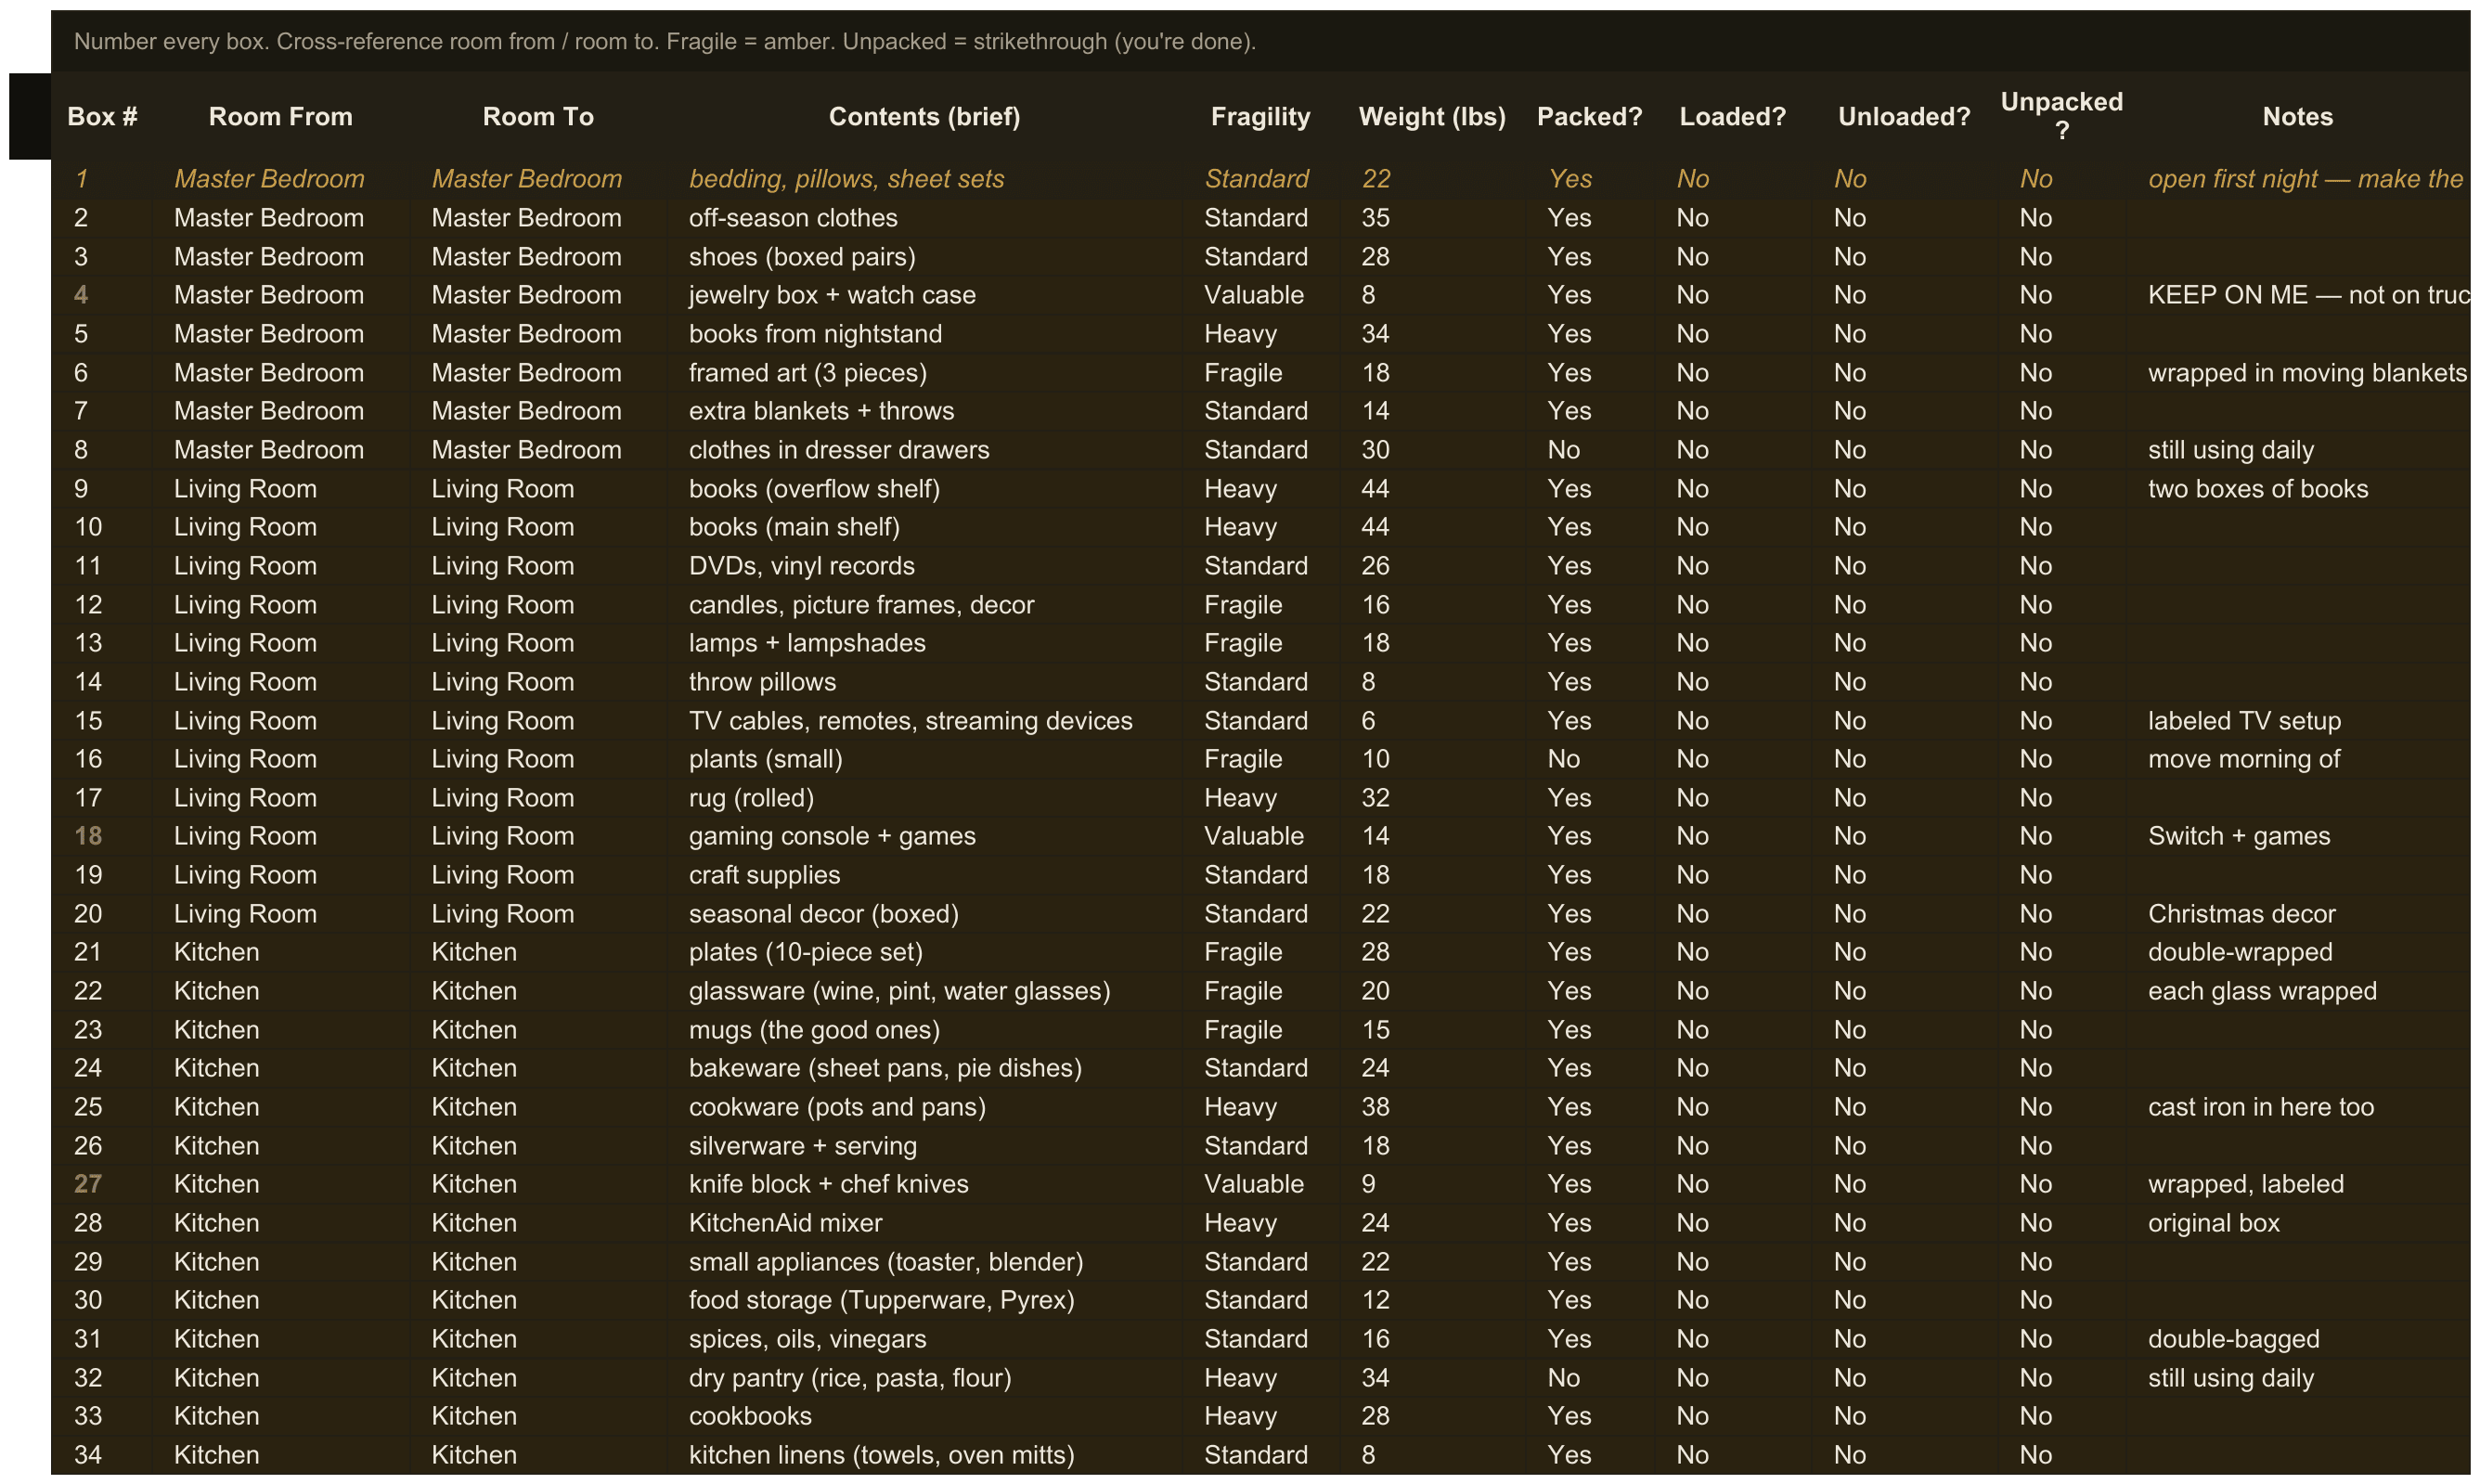The width and height of the screenshot is (2480, 1484).
Task: Select the instruction text 'Number every box...'
Action: click(664, 41)
